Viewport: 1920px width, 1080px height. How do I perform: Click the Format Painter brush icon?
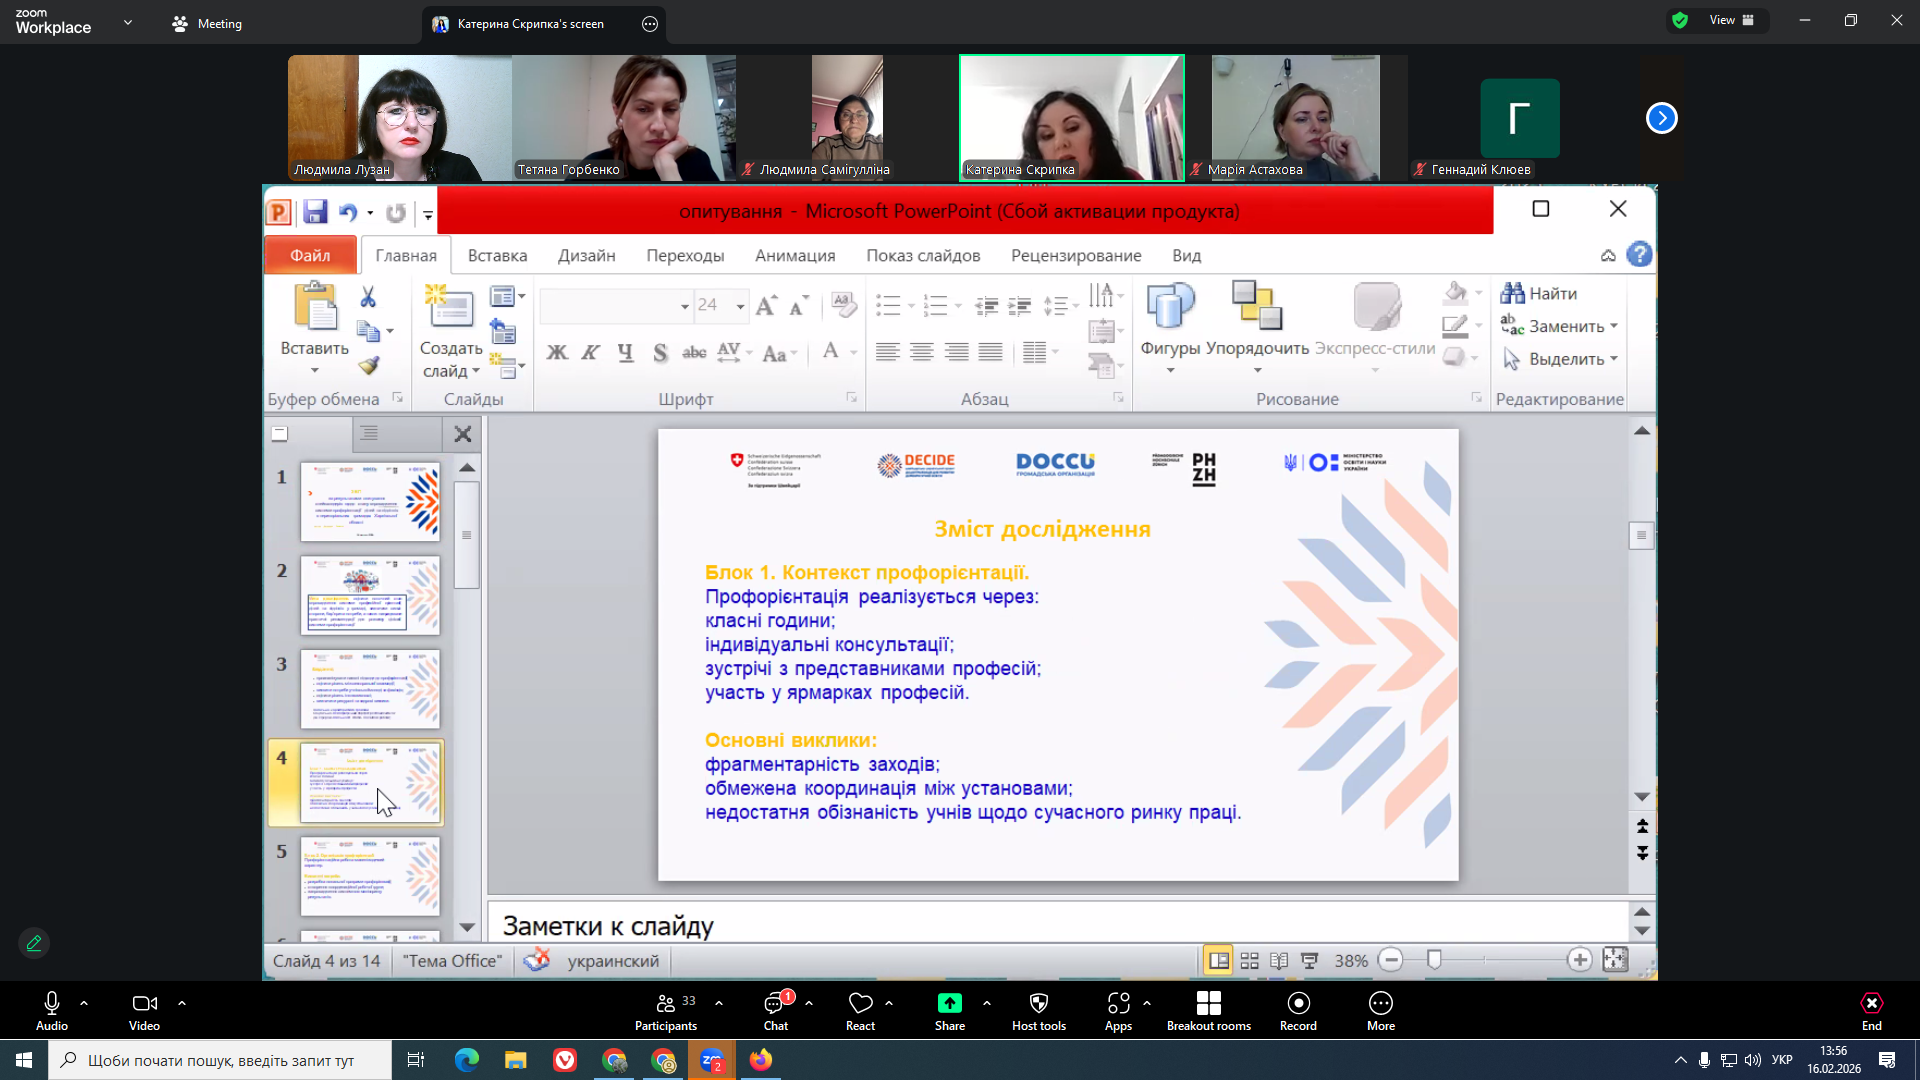[369, 366]
